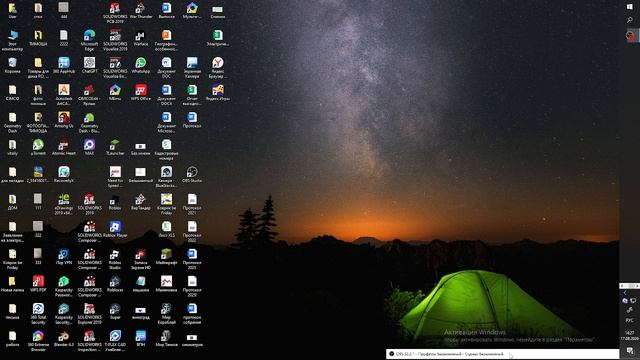The image size is (640, 360).
Task: Select the Microsoft Edge desktop icon
Action: click(89, 40)
